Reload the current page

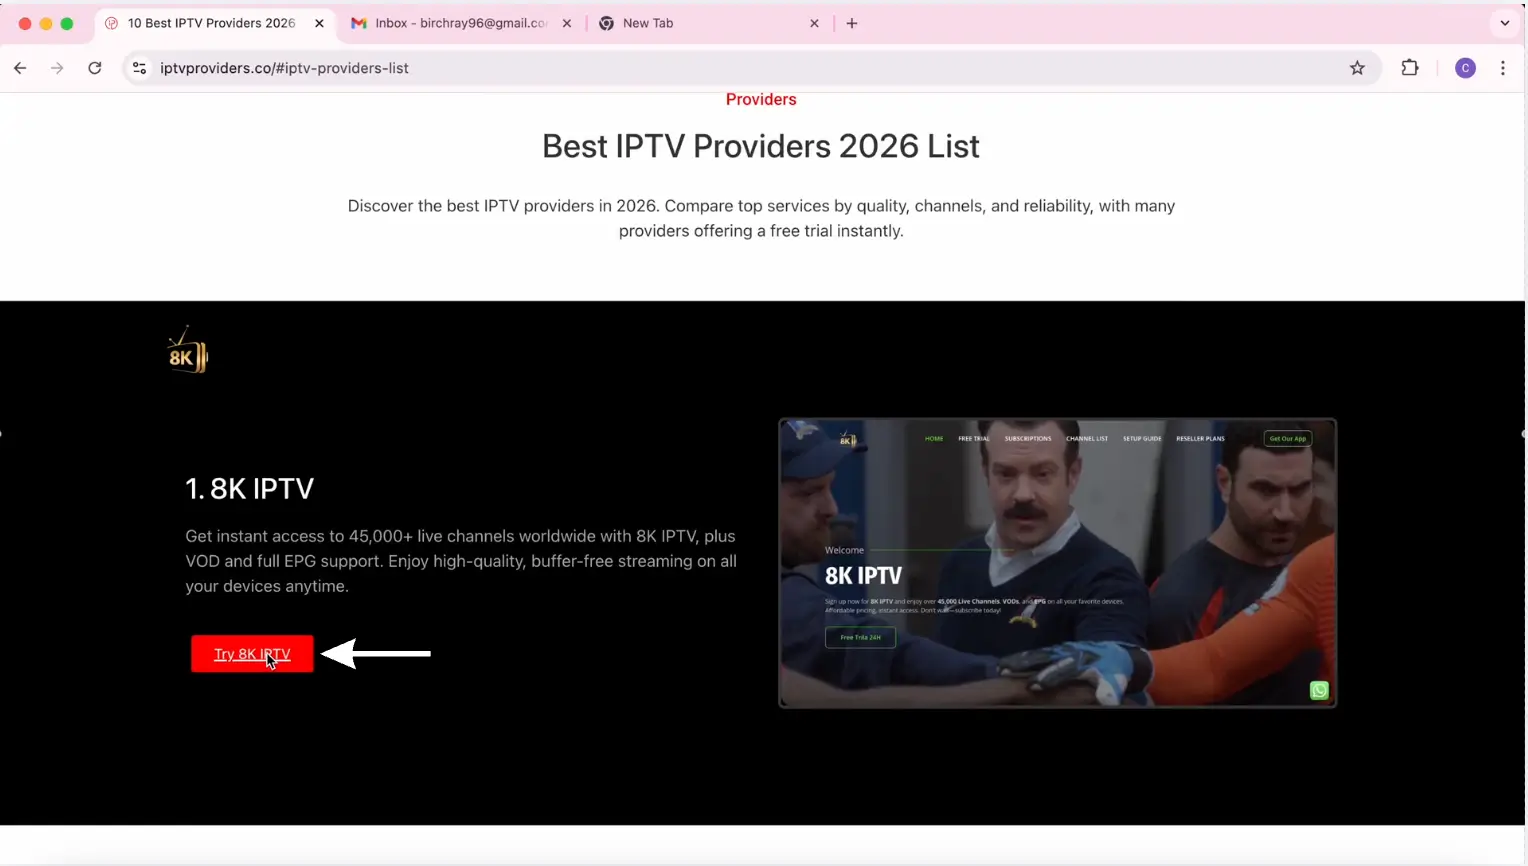(x=95, y=68)
